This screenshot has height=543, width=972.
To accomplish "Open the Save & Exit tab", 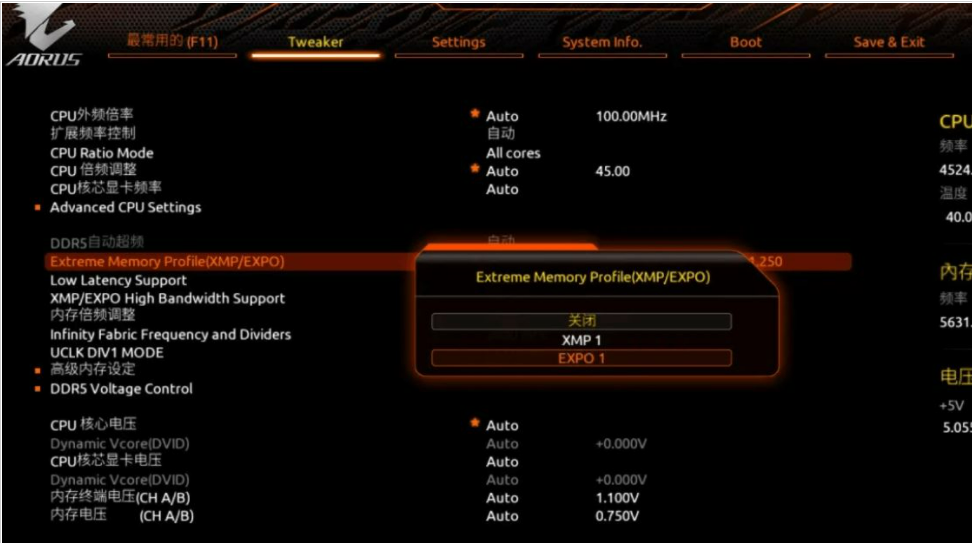I will tap(888, 42).
